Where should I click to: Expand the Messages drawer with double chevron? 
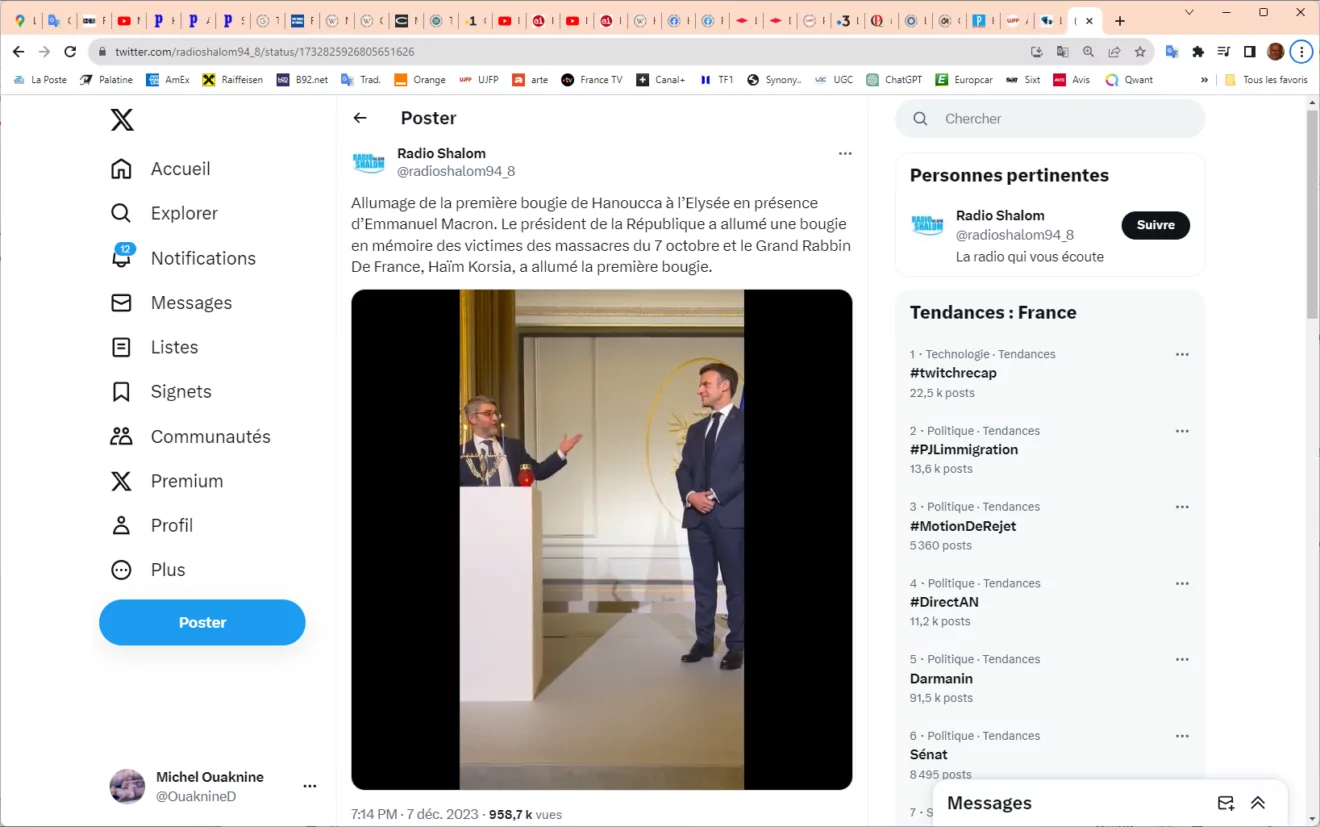pyautogui.click(x=1258, y=803)
